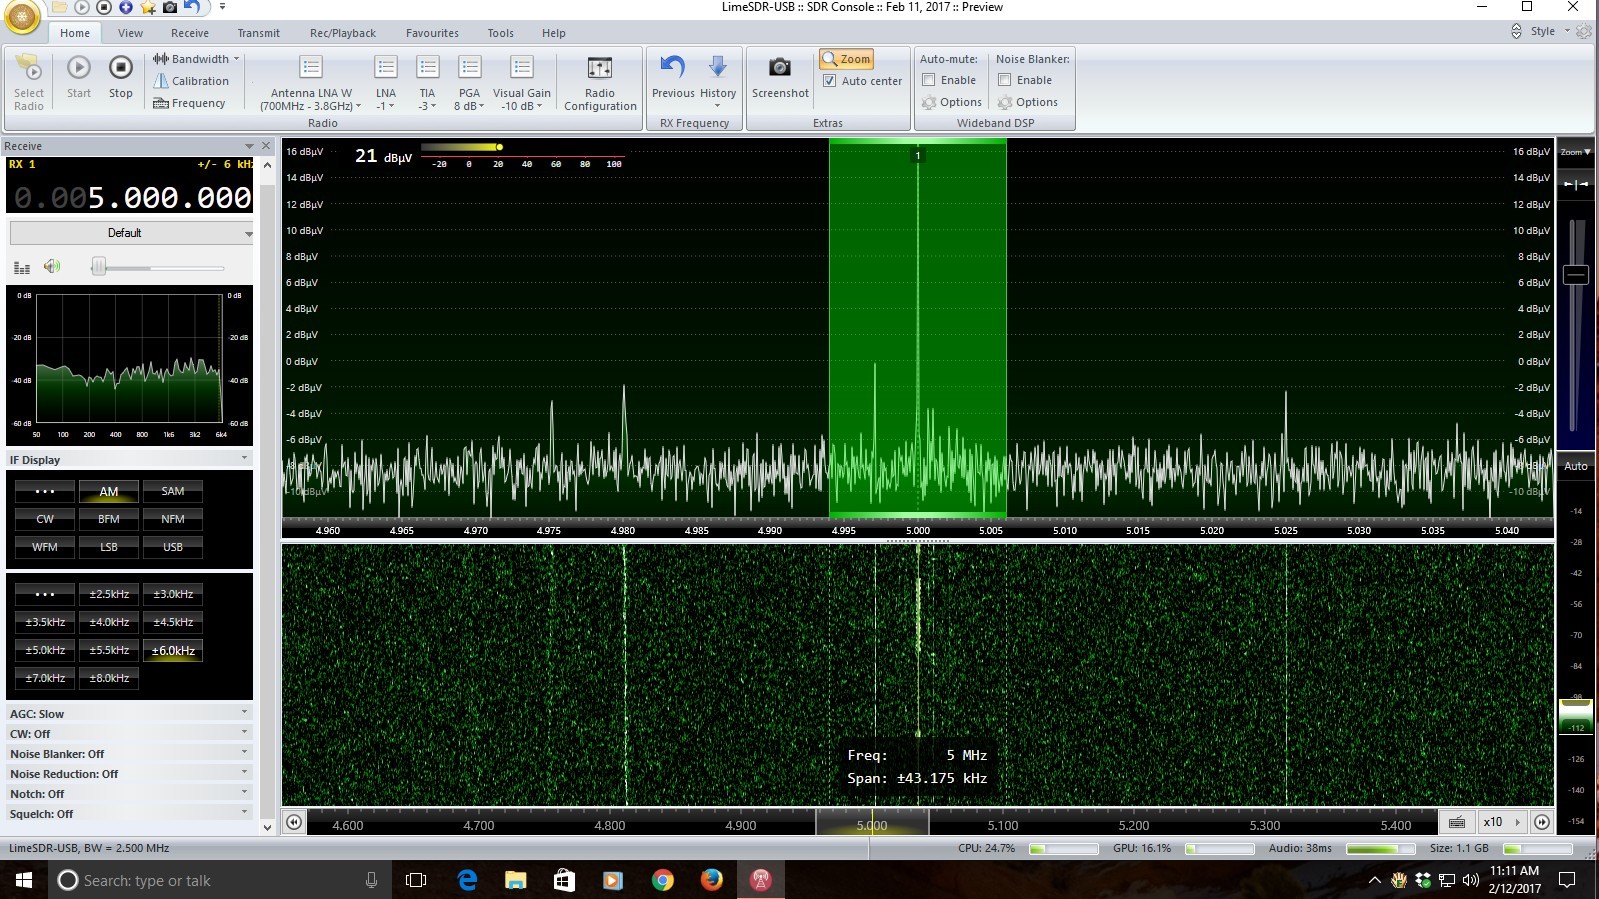Expand the Default profile dropdown
The image size is (1599, 899).
click(x=131, y=233)
